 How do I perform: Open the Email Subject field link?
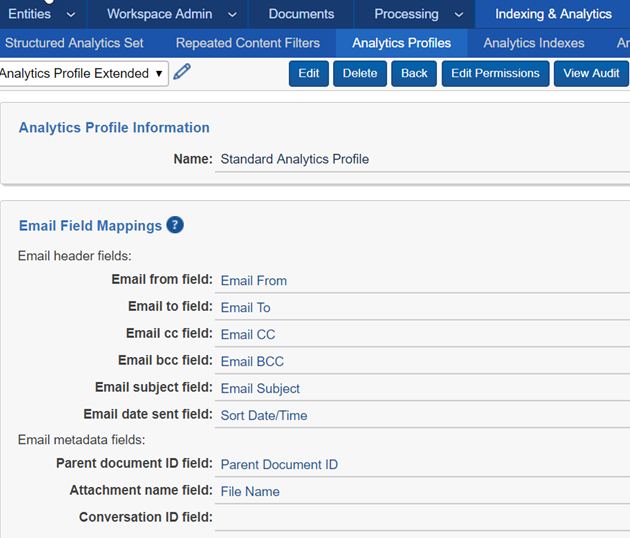coord(260,389)
